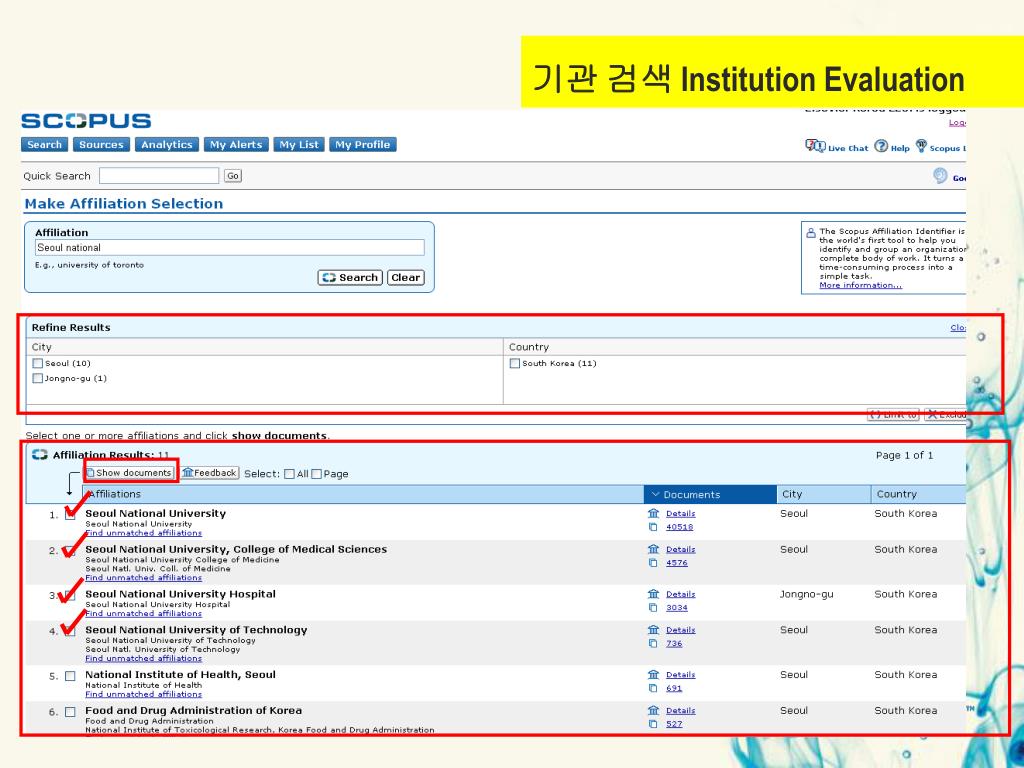Click institution icon in National Institute of Health row
1024x768 pixels.
pyautogui.click(x=653, y=675)
